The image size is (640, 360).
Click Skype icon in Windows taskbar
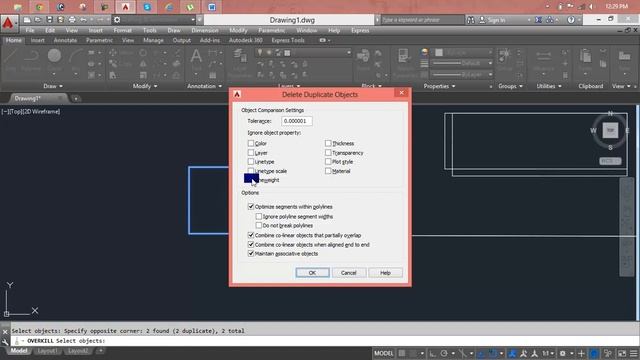point(147,7)
